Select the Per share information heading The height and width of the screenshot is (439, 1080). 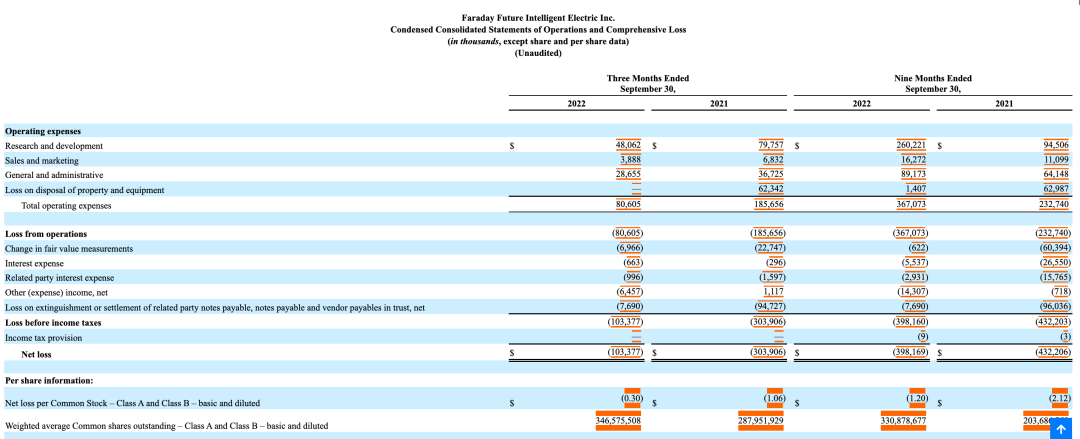coord(49,380)
